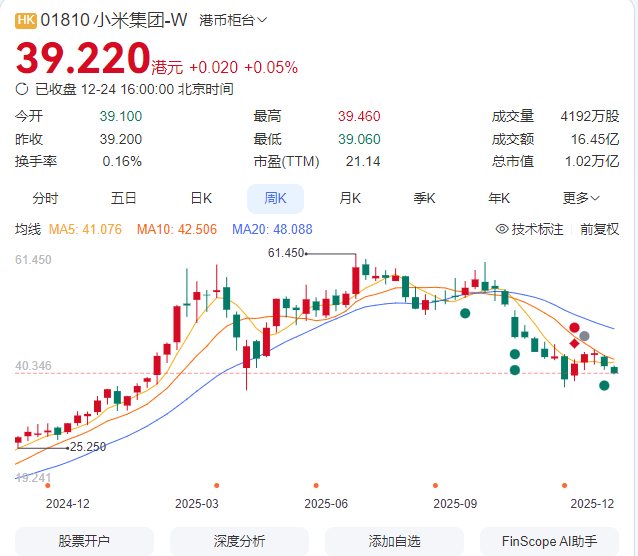Select the 周K tab
The image size is (638, 556).
(275, 199)
